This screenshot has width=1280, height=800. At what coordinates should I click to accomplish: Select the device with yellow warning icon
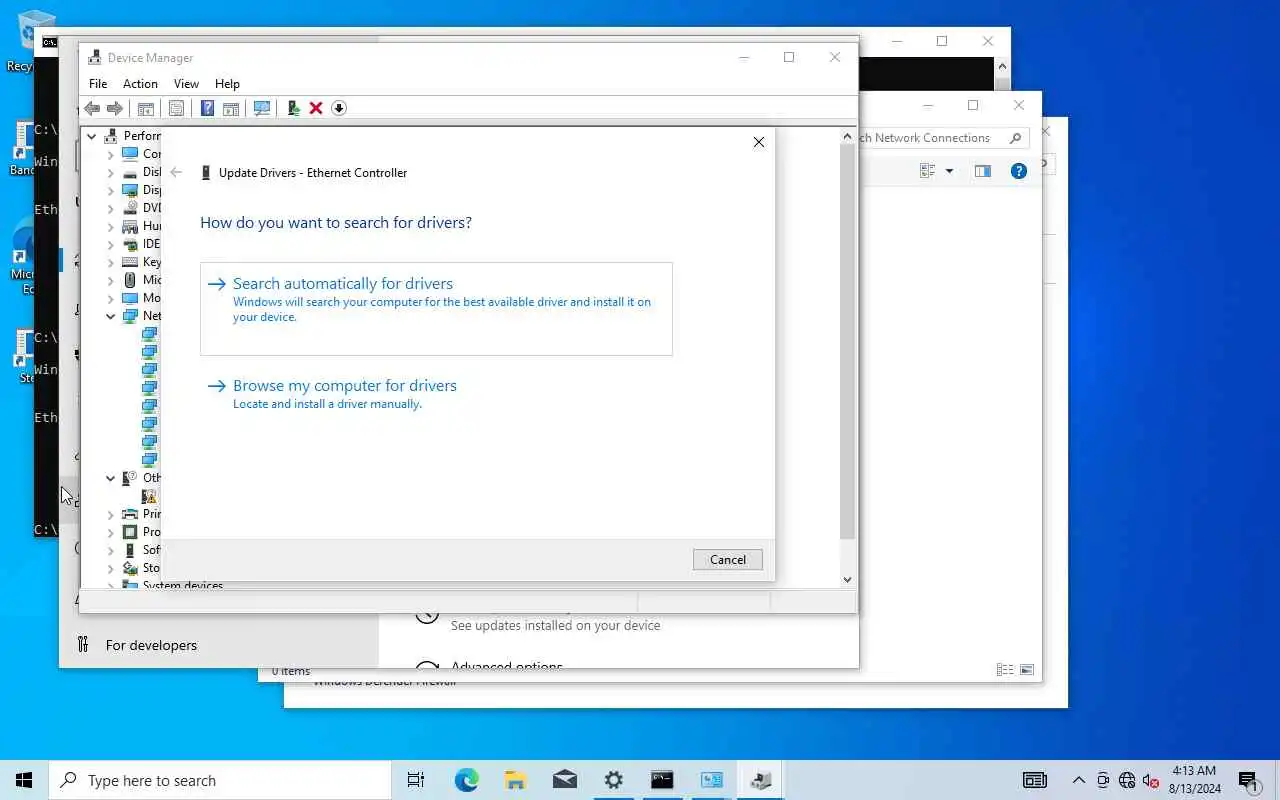pyautogui.click(x=149, y=496)
